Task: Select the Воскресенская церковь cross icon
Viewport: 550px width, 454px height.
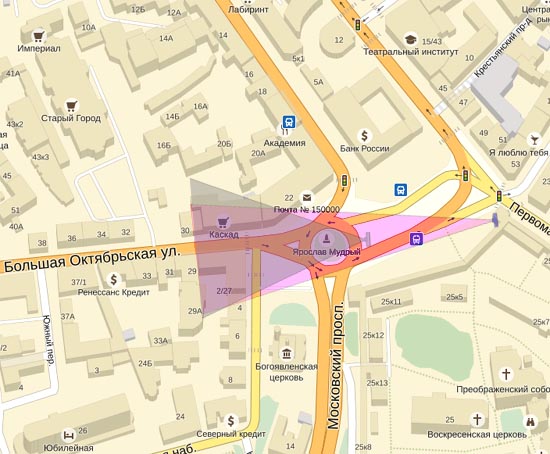Action: pos(477,419)
